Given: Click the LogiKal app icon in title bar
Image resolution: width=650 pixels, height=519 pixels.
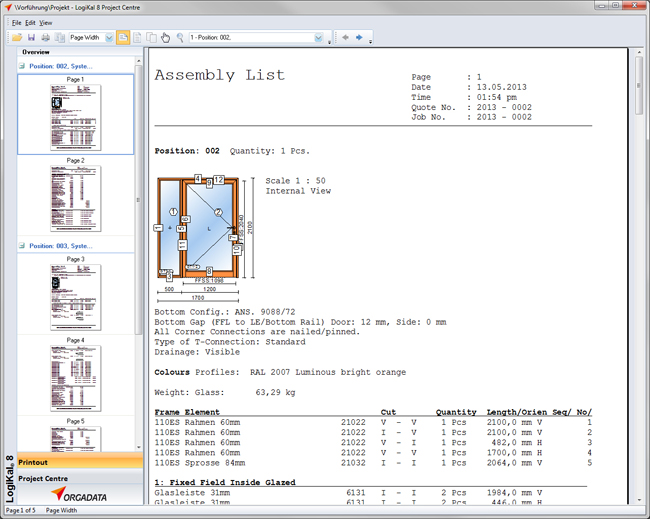Looking at the screenshot, I should pos(8,7).
